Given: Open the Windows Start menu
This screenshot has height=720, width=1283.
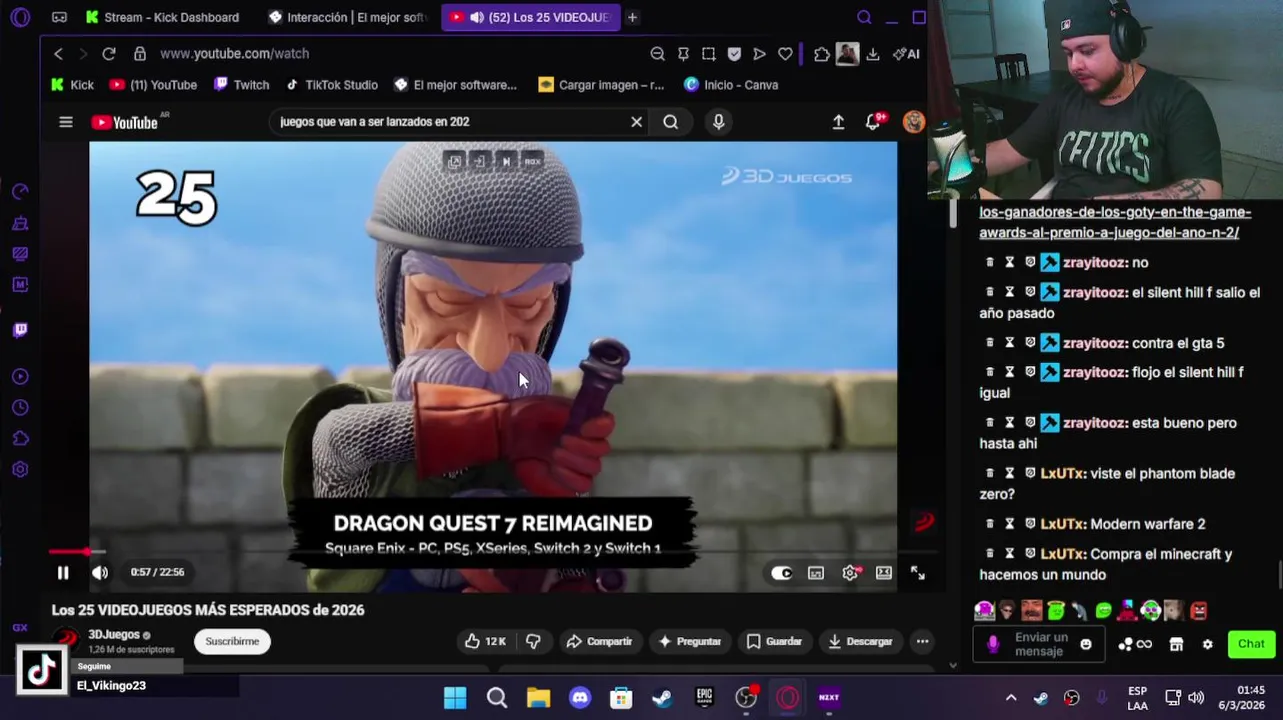Looking at the screenshot, I should pyautogui.click(x=455, y=698).
